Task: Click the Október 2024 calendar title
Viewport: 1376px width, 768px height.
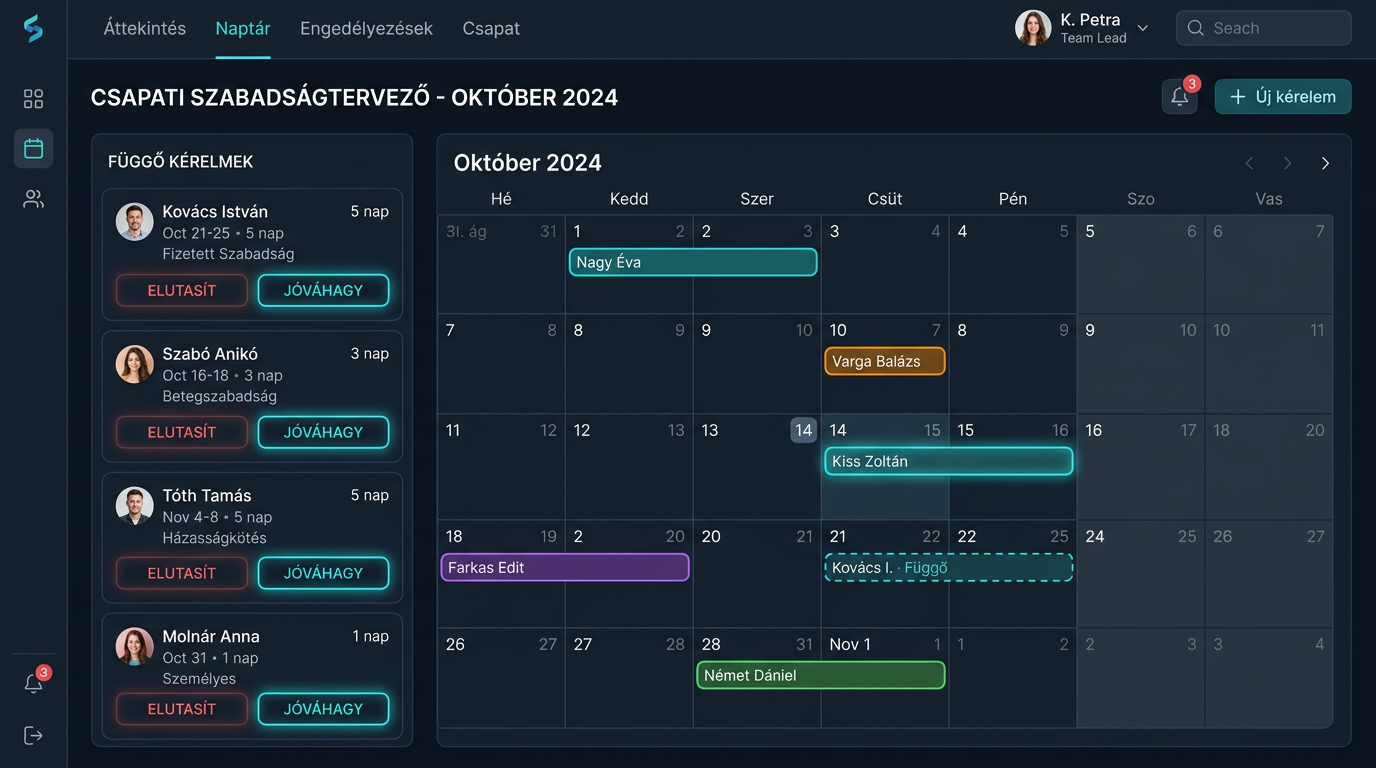Action: 528,162
